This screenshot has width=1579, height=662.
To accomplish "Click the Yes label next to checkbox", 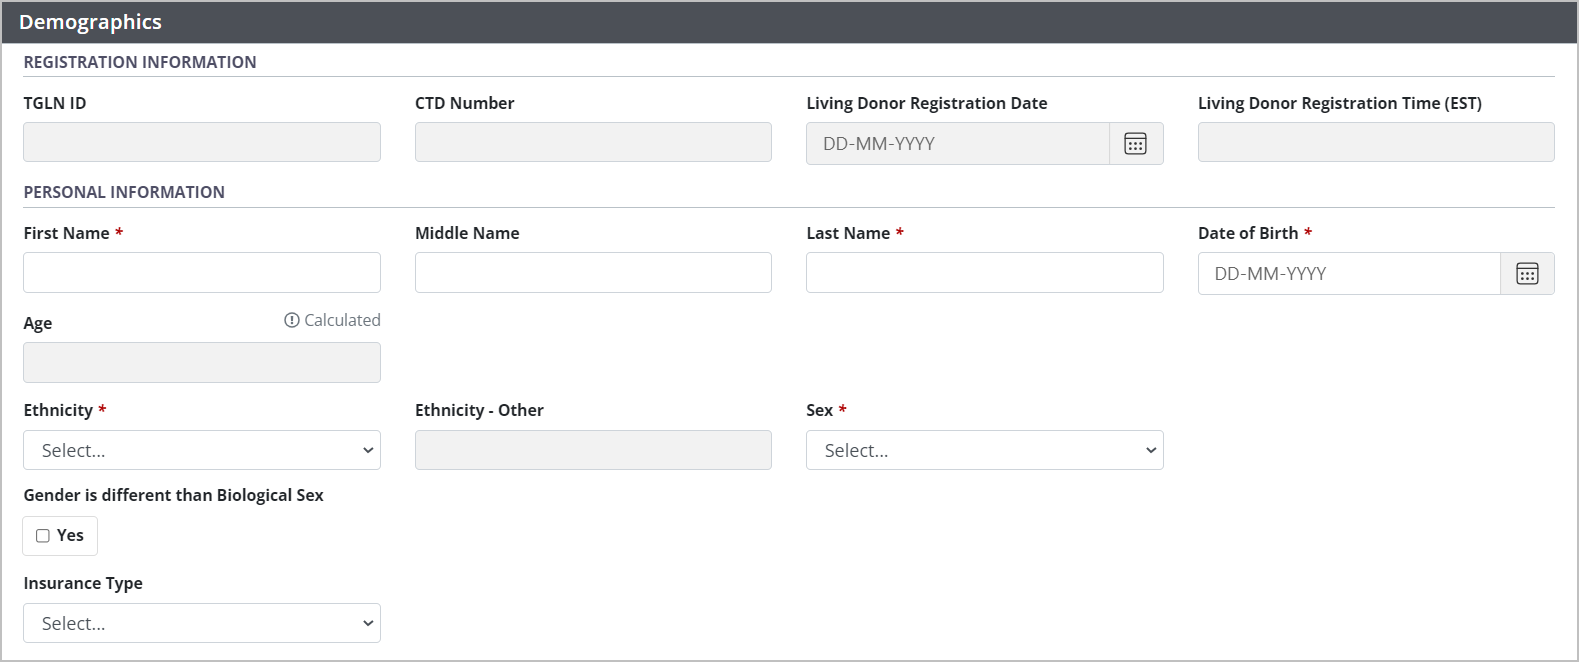I will 70,536.
